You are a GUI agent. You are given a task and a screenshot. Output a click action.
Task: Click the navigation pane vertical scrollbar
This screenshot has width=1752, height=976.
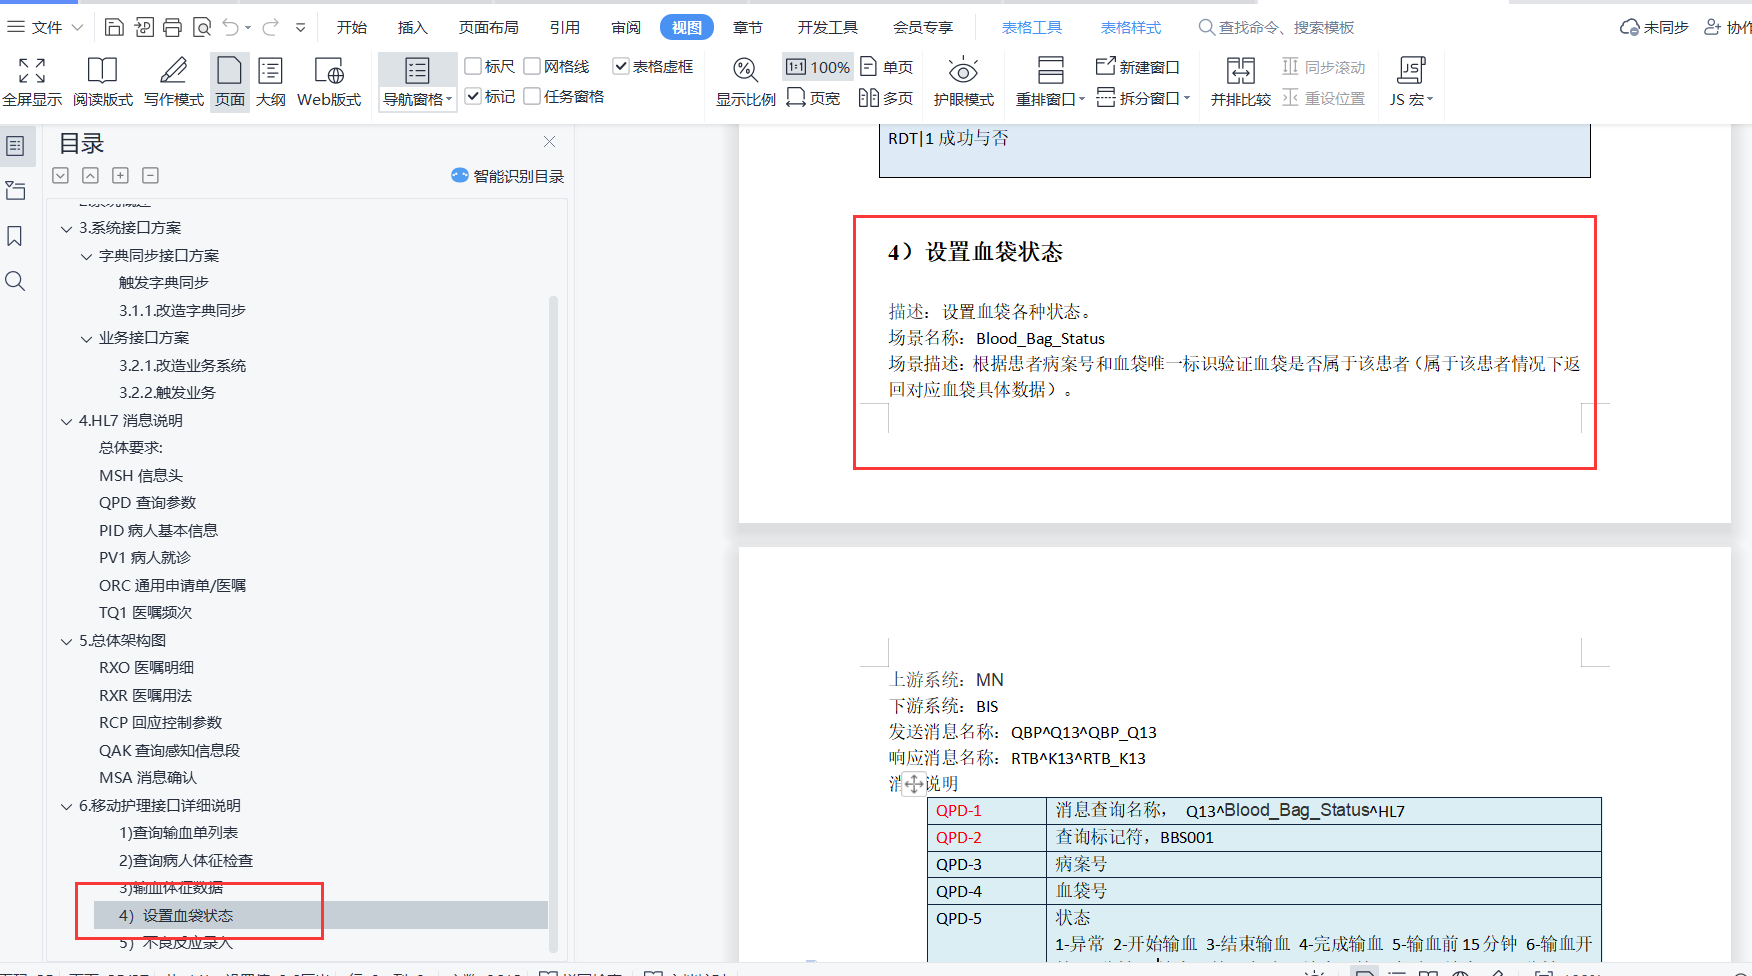pos(553,624)
